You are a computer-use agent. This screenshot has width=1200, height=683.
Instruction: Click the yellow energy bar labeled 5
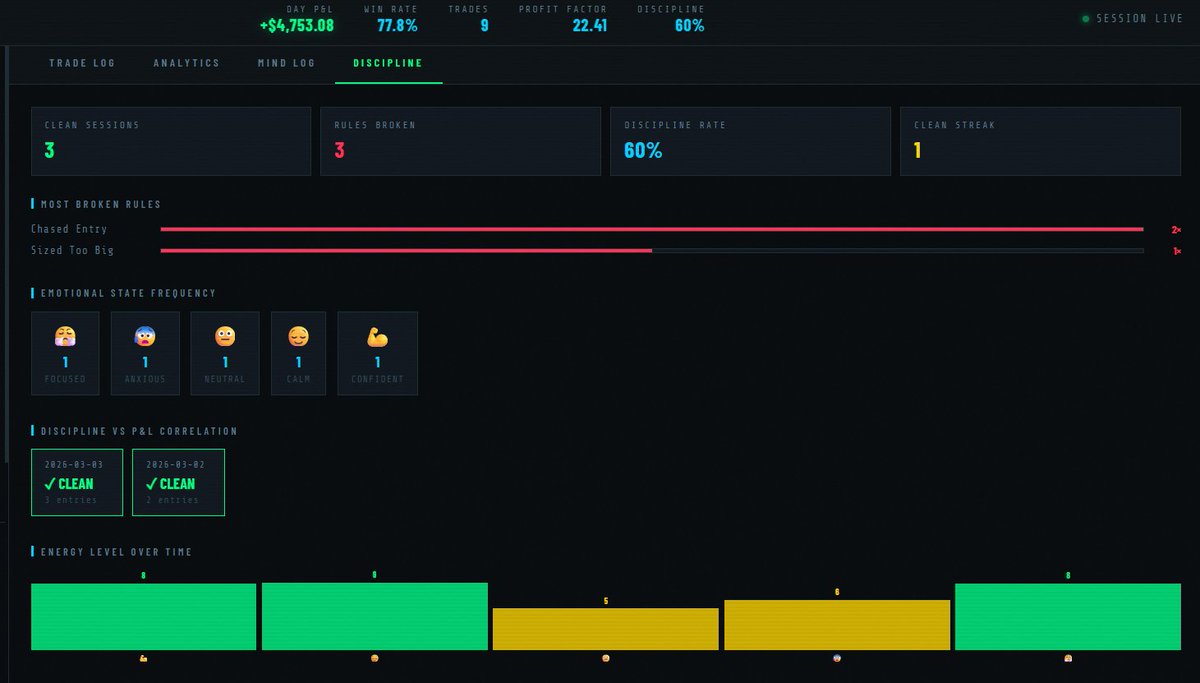(606, 629)
